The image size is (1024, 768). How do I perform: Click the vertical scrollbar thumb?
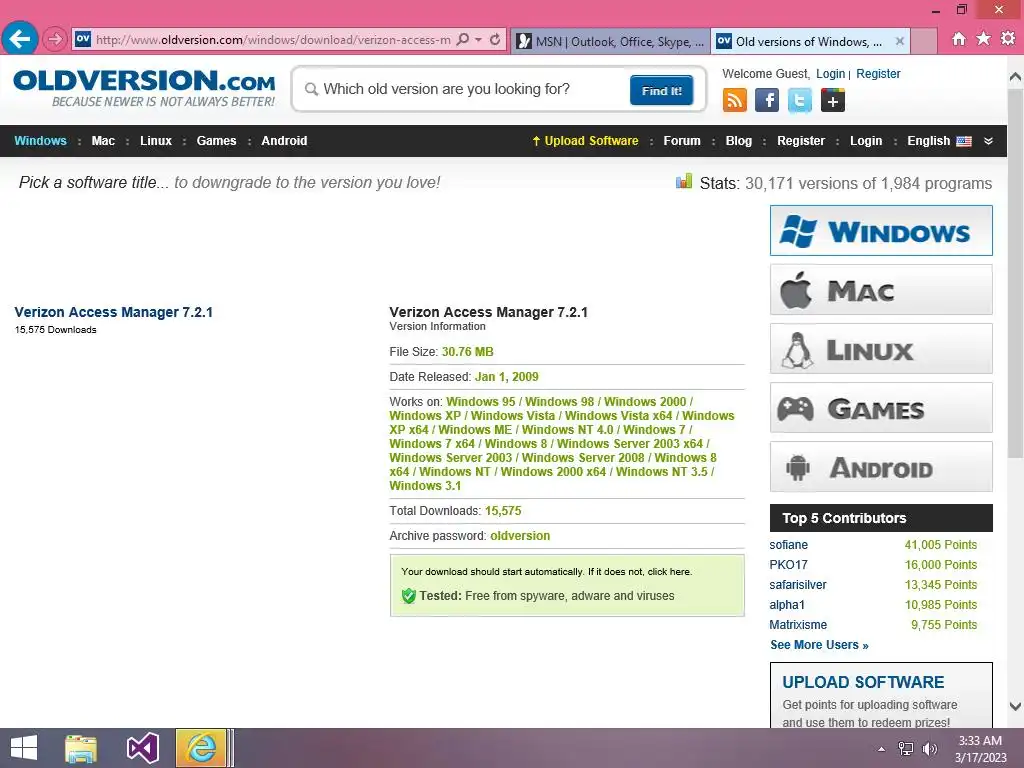tap(1015, 273)
